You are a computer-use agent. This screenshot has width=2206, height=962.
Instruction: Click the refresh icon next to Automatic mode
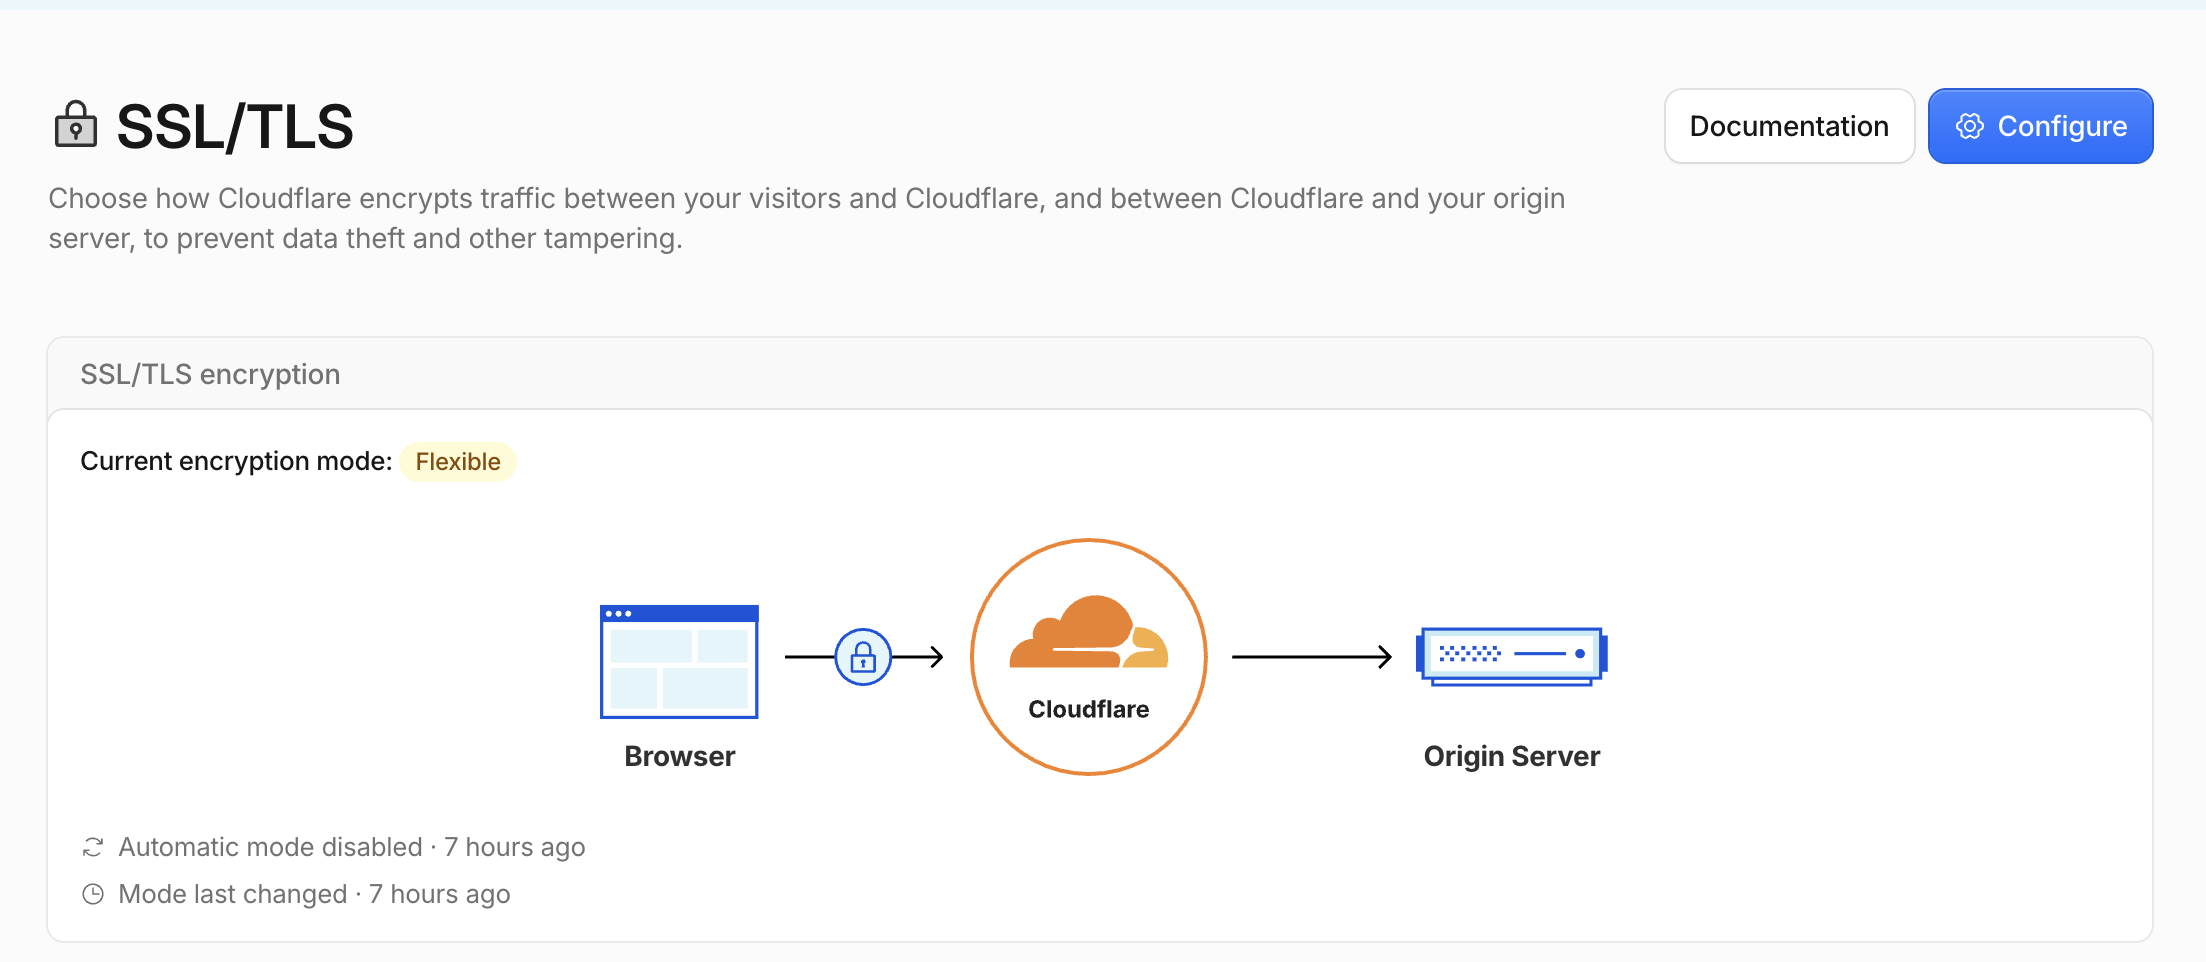[93, 847]
